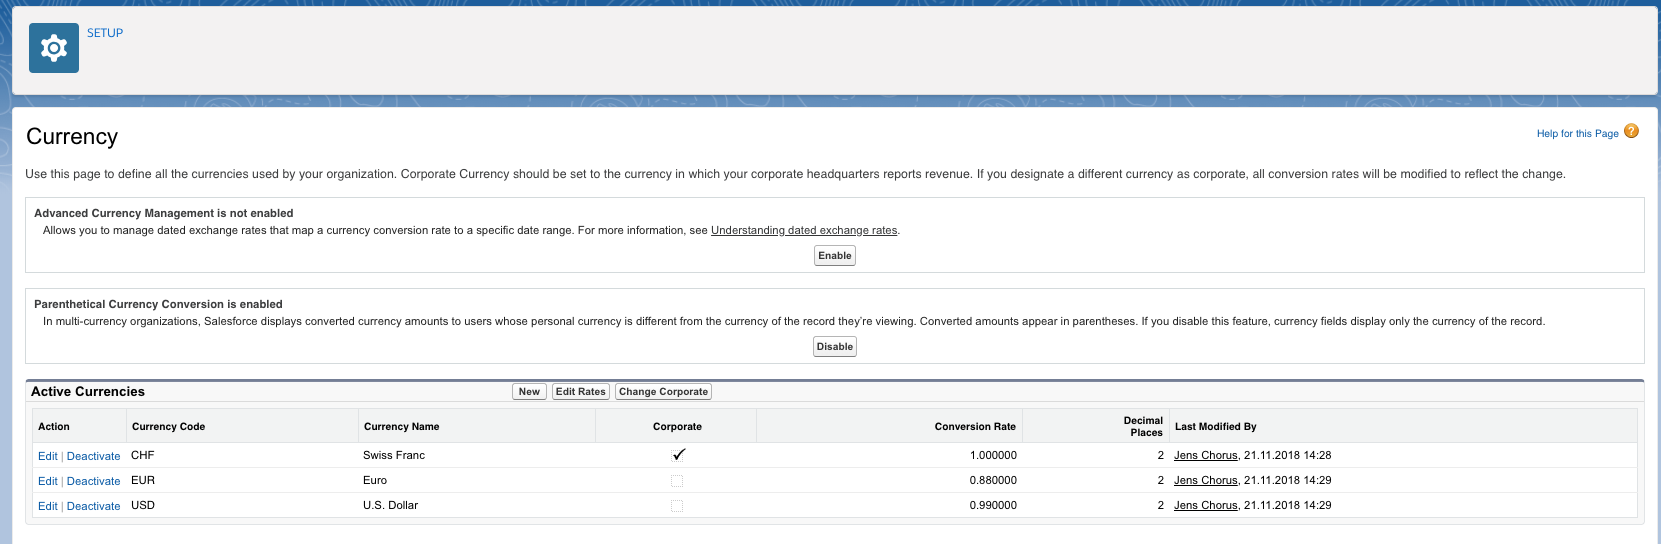
Task: Deactivate the USD currency
Action: click(x=93, y=506)
